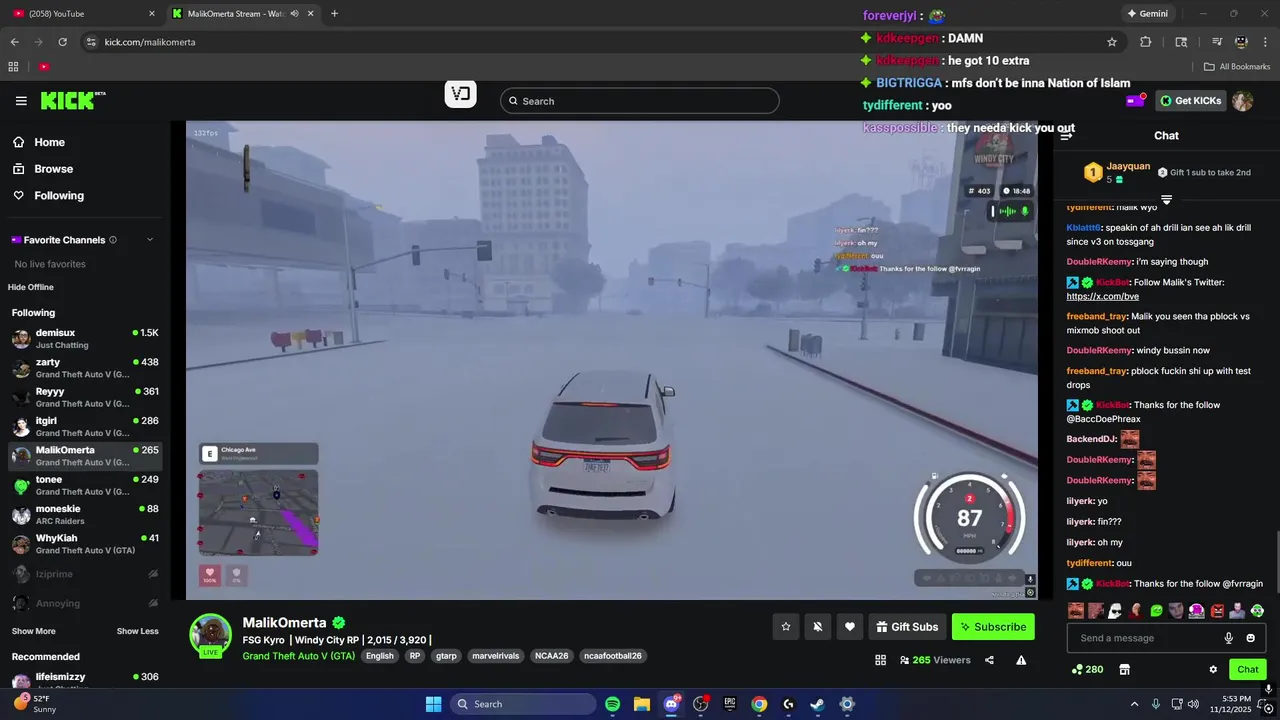Go to Home in the sidebar
Image resolution: width=1280 pixels, height=720 pixels.
(49, 142)
